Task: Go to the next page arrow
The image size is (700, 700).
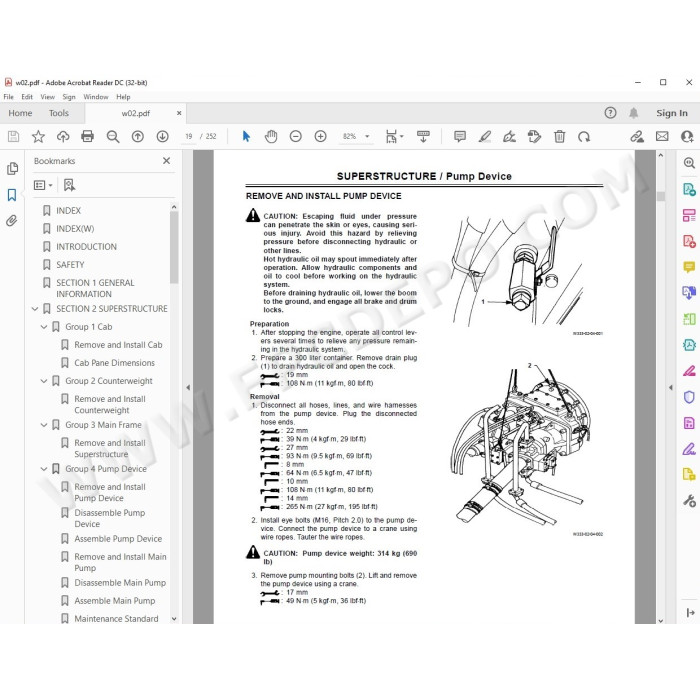Action: click(x=162, y=137)
